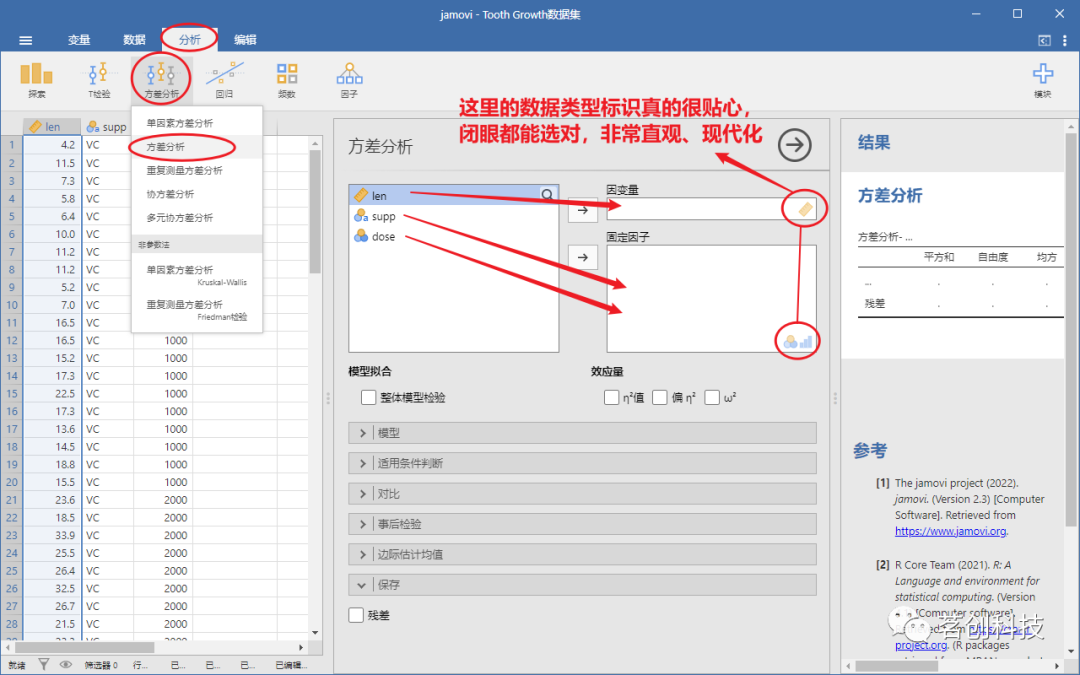This screenshot has width=1080, height=675.
Task: Open the T检验 analyses icon
Action: [99, 79]
